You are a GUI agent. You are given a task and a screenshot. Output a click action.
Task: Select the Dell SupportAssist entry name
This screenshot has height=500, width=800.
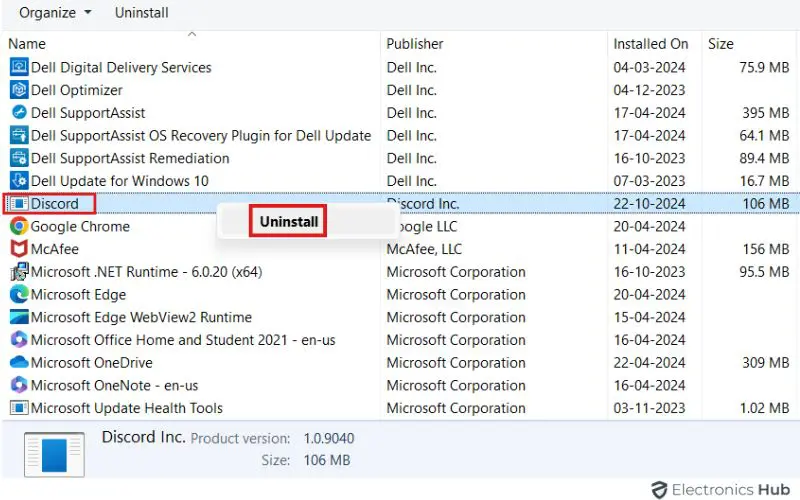pos(88,113)
